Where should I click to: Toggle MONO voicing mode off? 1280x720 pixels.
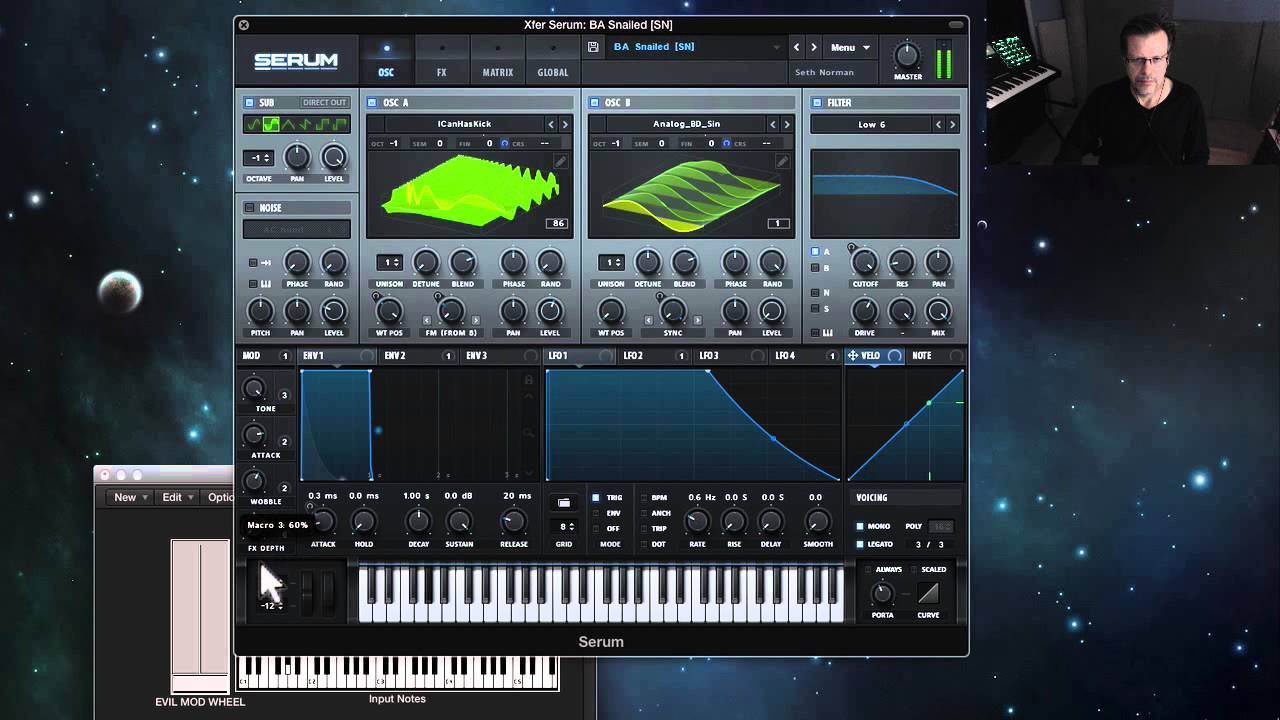point(859,526)
